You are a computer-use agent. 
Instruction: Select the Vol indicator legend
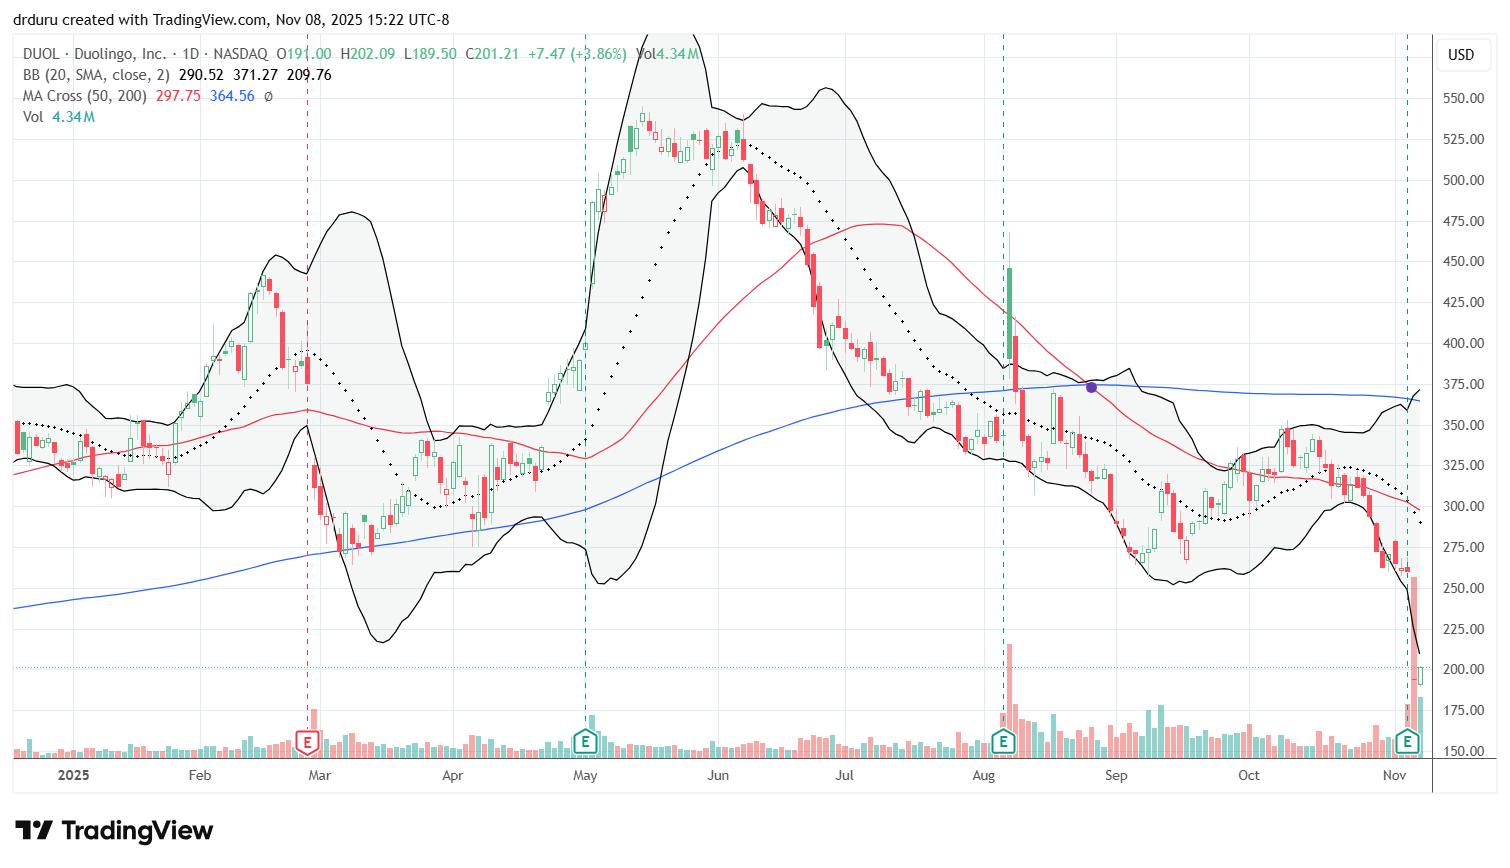tap(33, 117)
